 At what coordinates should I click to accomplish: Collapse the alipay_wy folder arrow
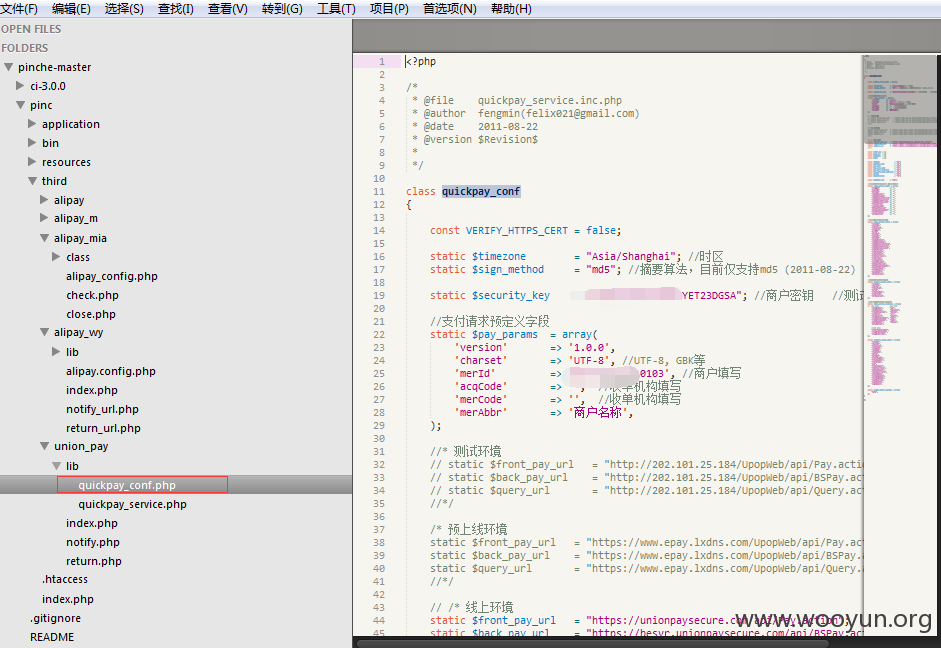click(44, 332)
